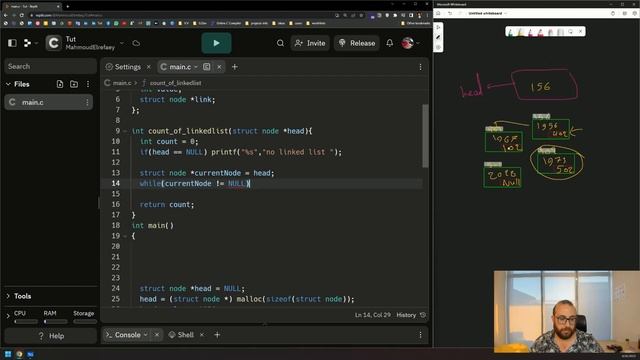Click the Invite button

(x=310, y=43)
